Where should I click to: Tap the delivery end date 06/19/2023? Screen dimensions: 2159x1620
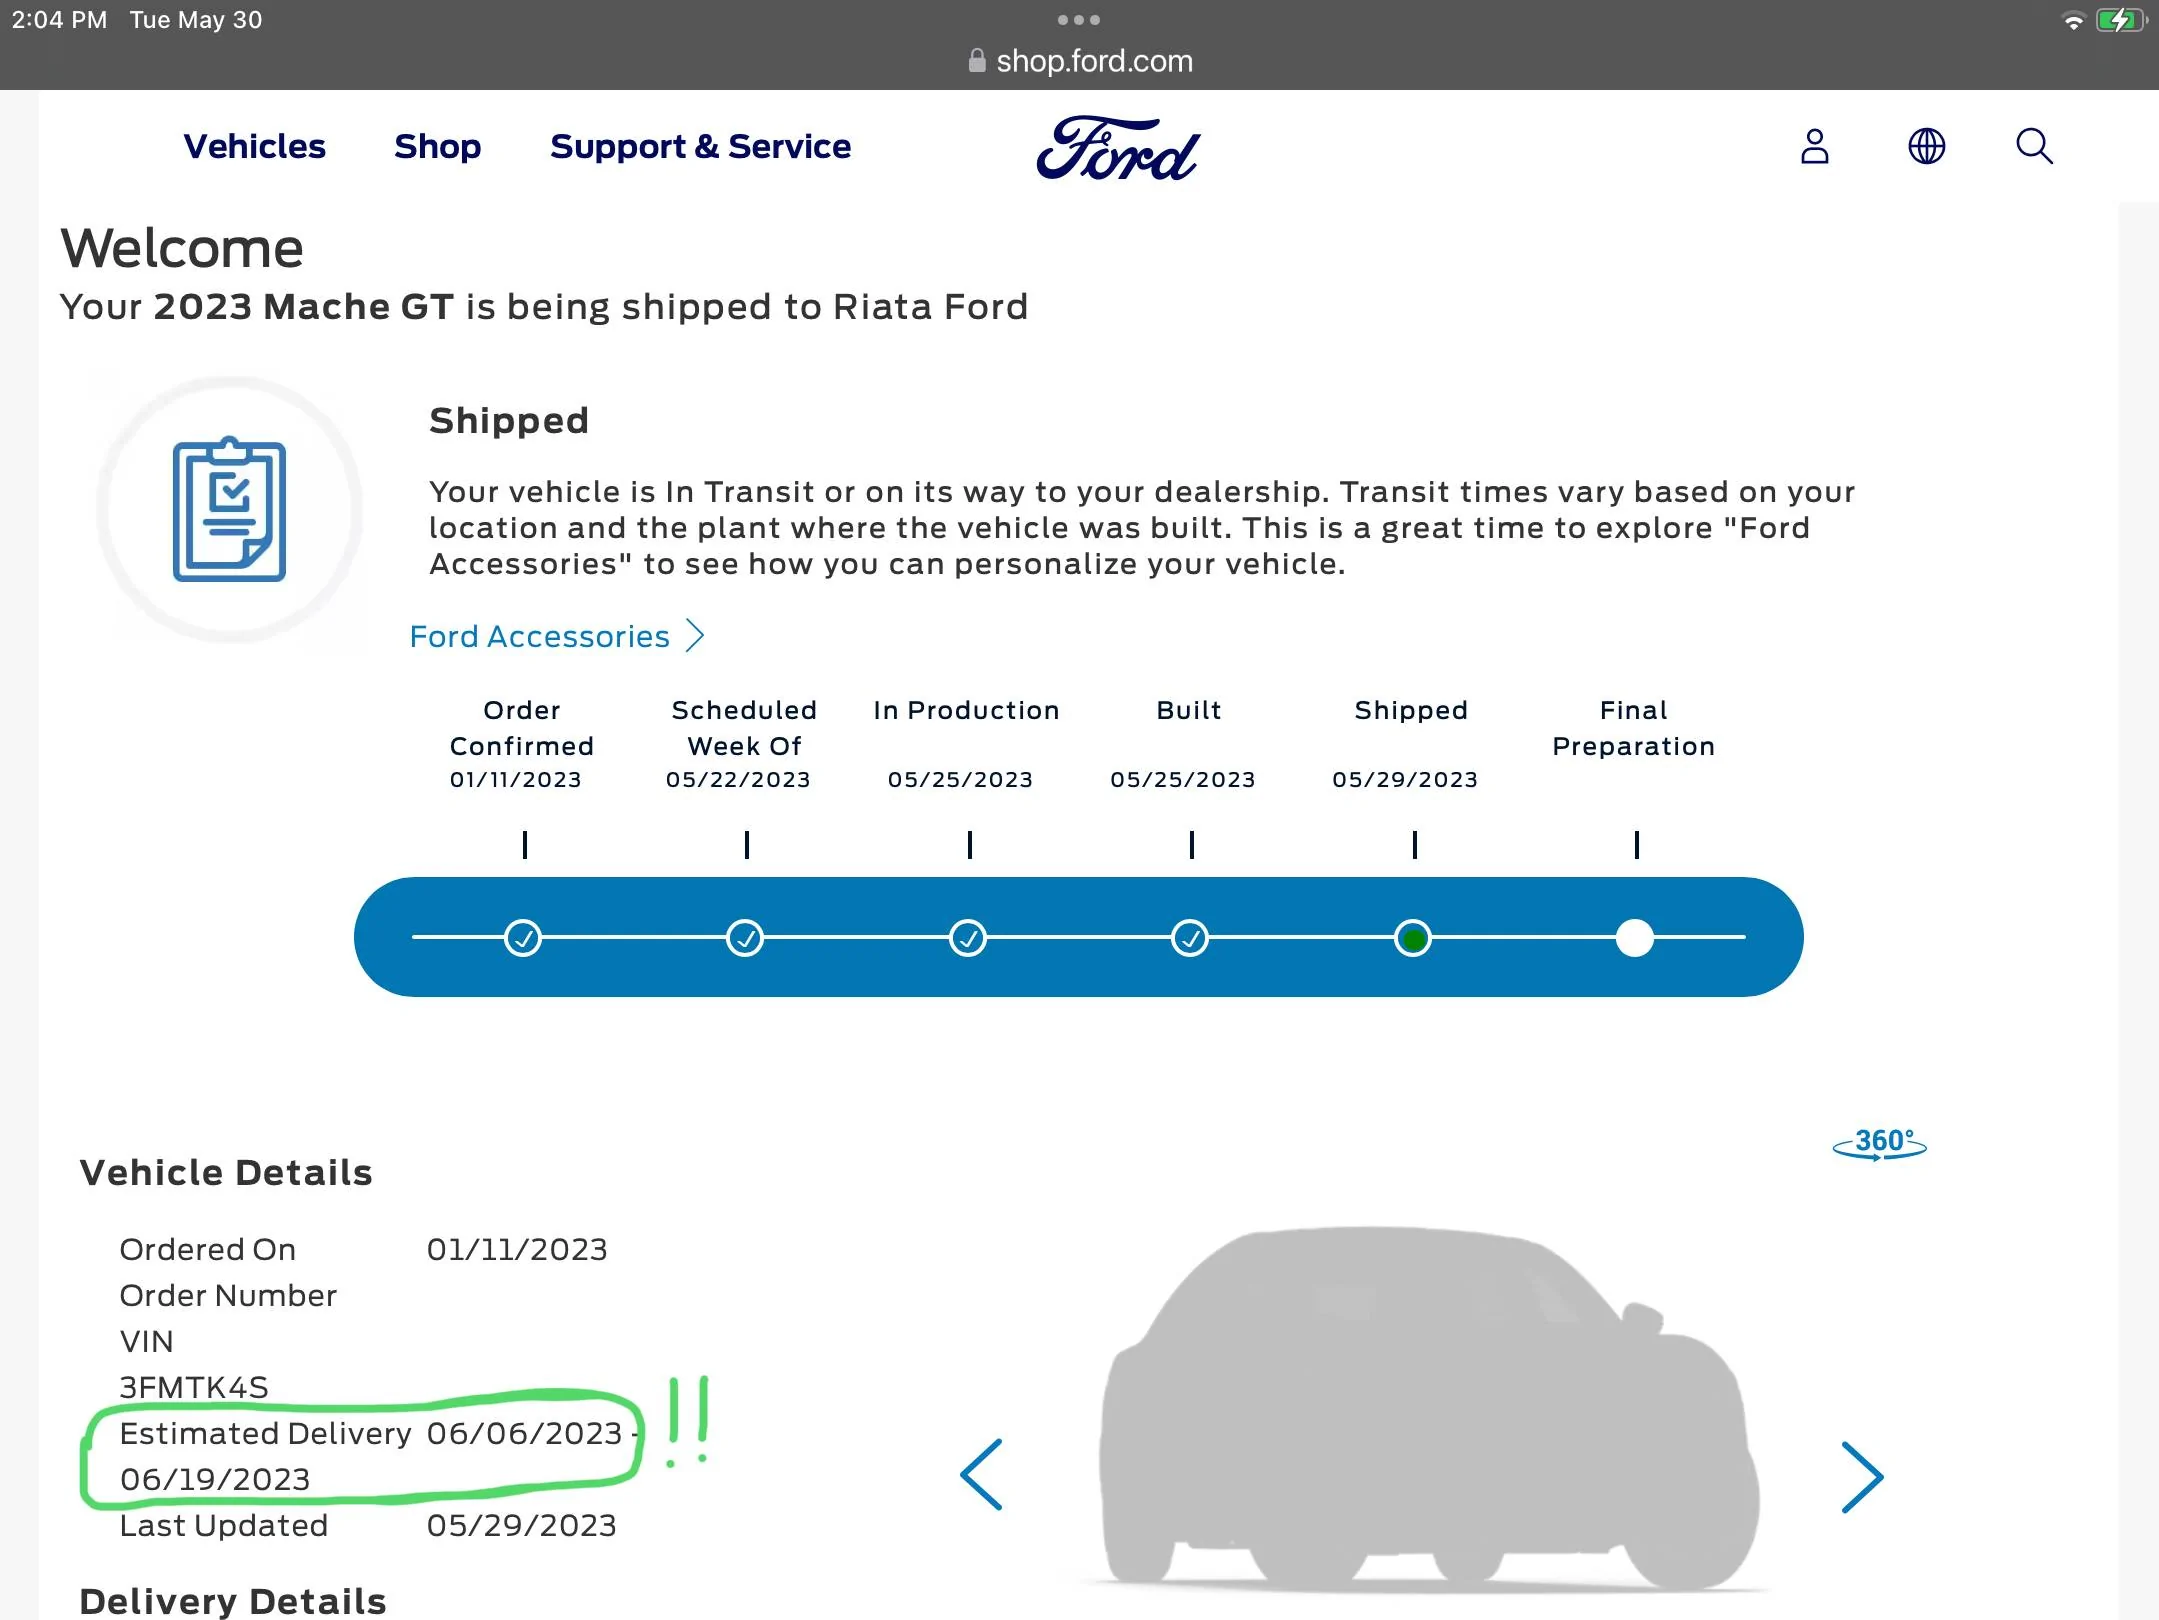pyautogui.click(x=215, y=1479)
